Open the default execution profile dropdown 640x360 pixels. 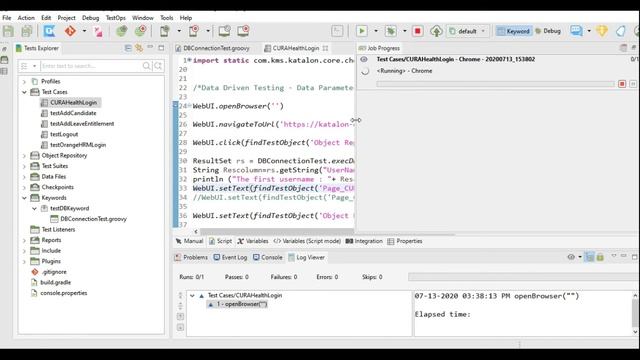[468, 31]
